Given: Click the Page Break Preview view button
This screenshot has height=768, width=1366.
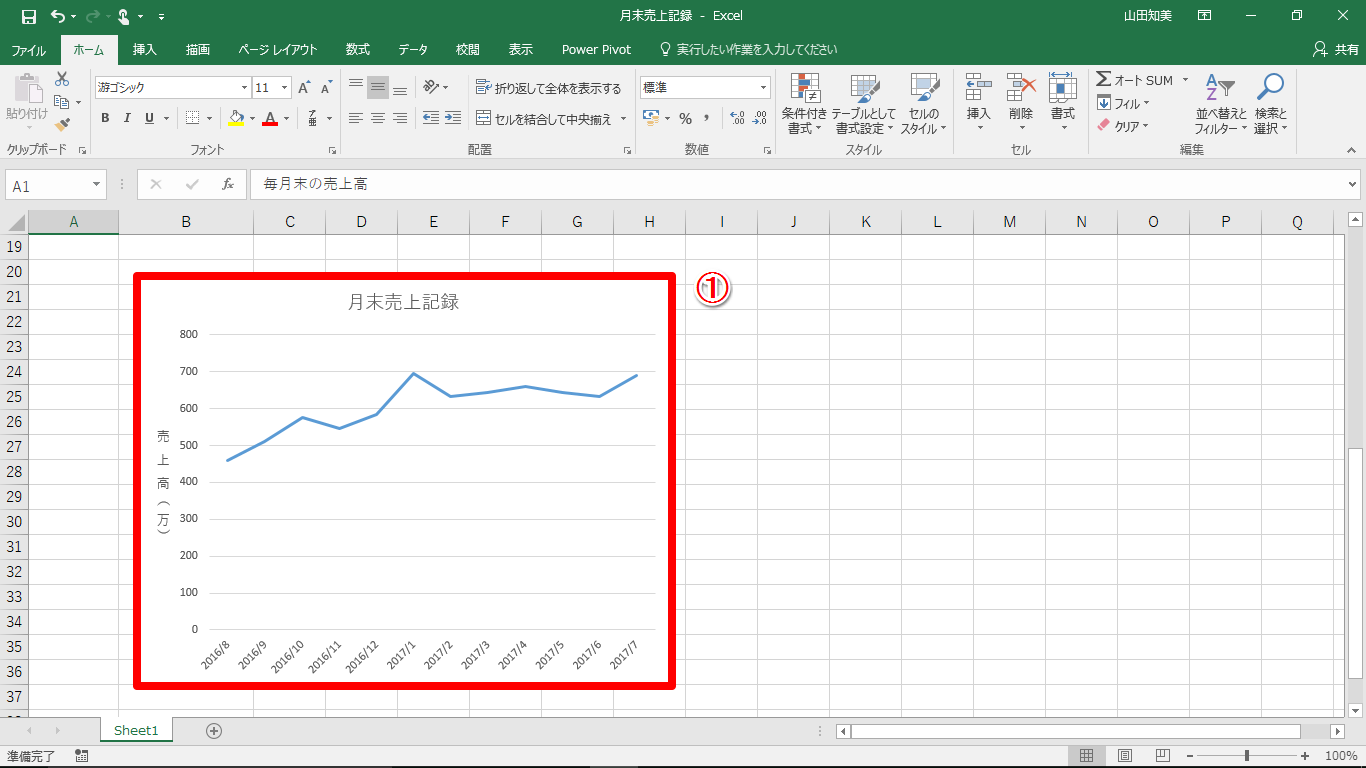Looking at the screenshot, I should [1162, 756].
